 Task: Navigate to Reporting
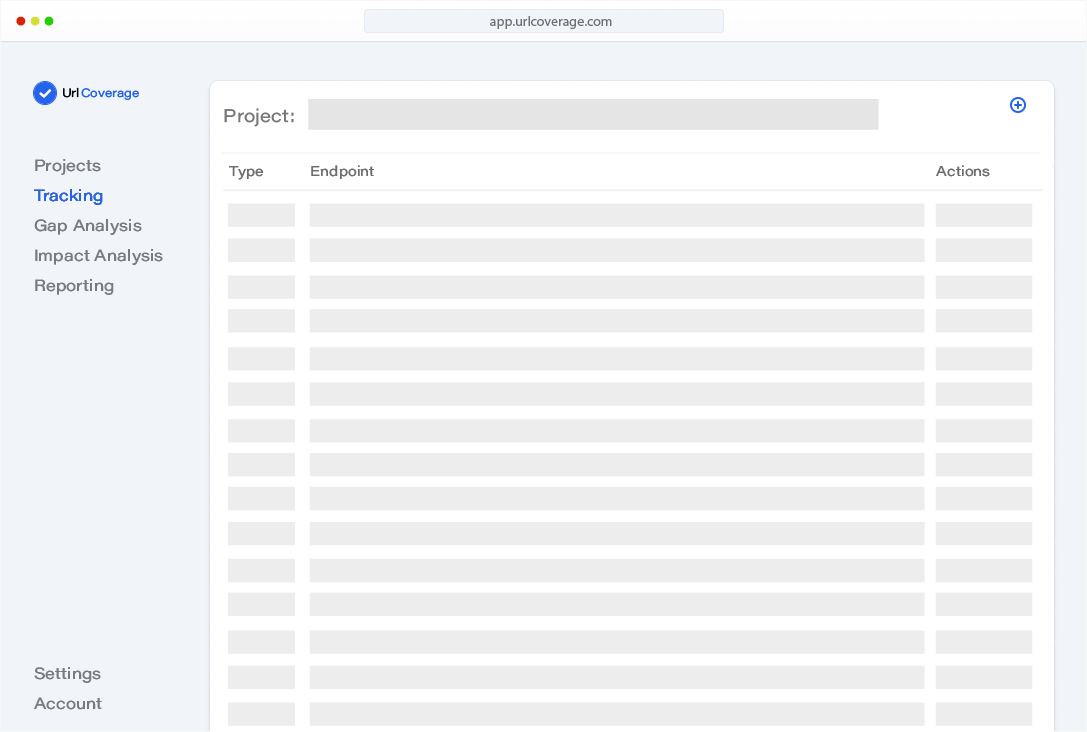[x=74, y=286]
